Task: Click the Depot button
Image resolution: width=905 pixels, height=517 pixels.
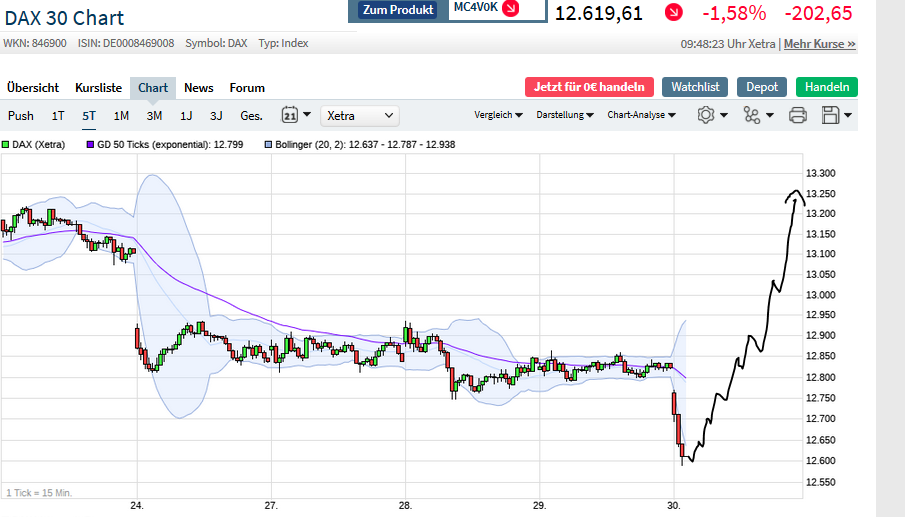Action: (762, 87)
